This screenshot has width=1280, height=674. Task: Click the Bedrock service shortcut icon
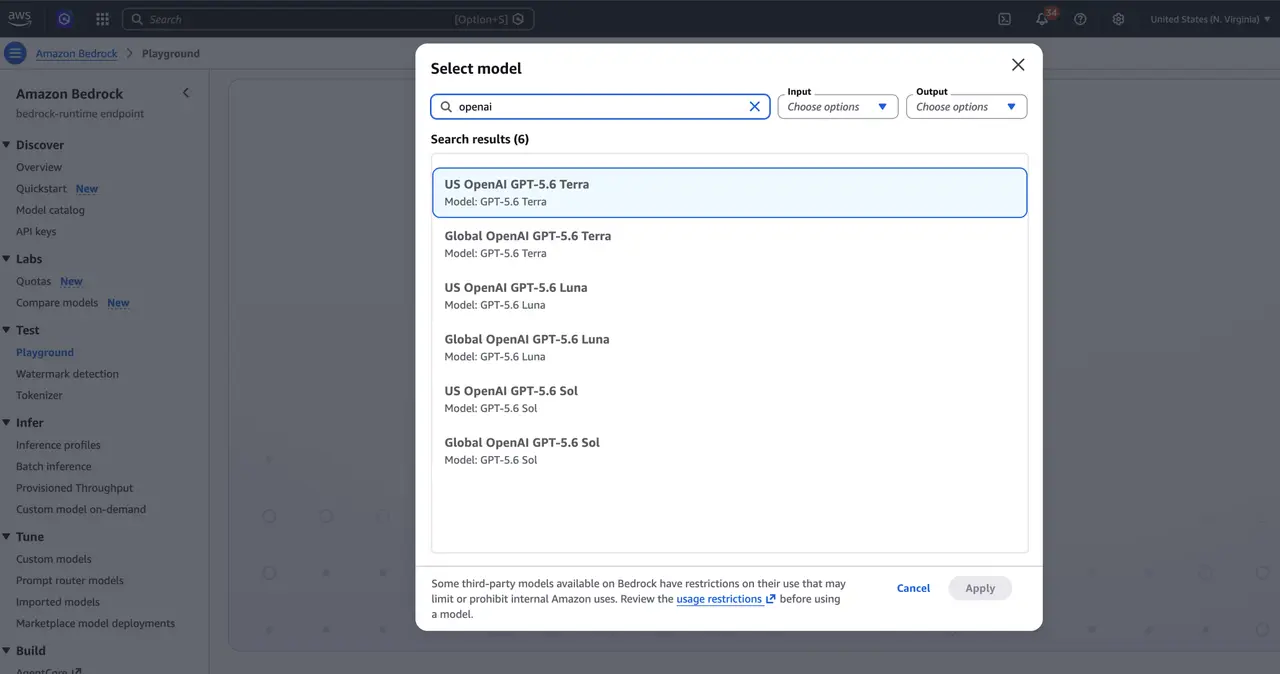tap(64, 19)
